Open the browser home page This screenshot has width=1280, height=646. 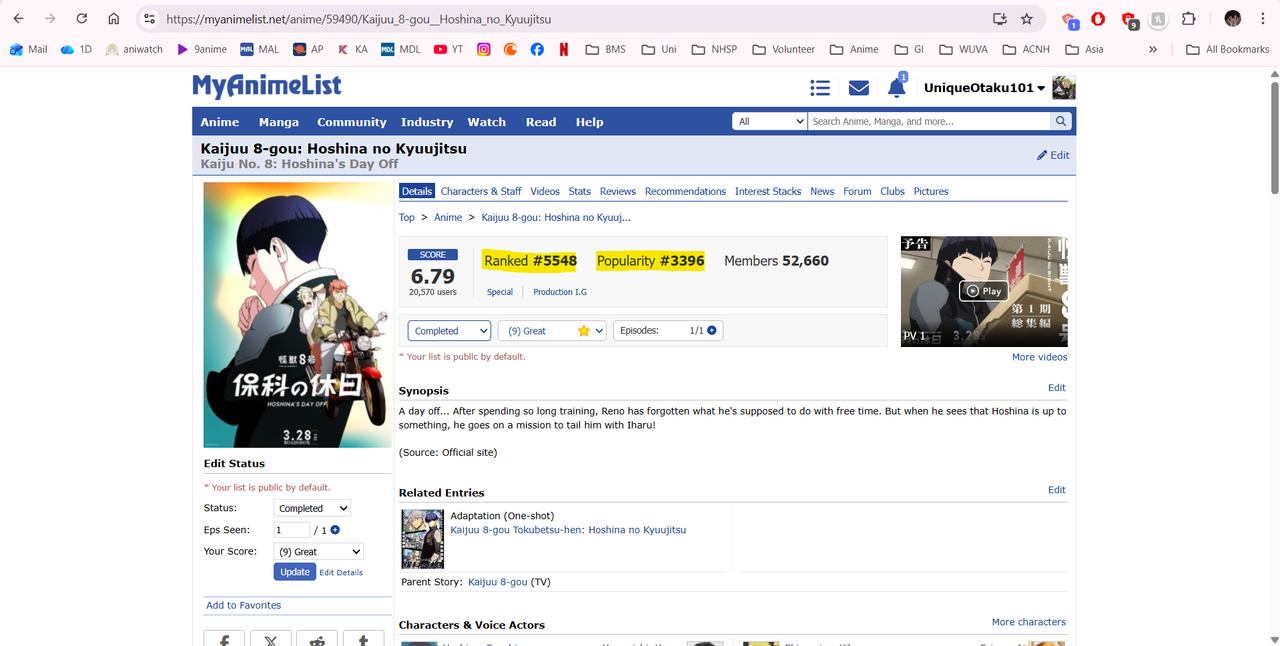click(x=114, y=19)
